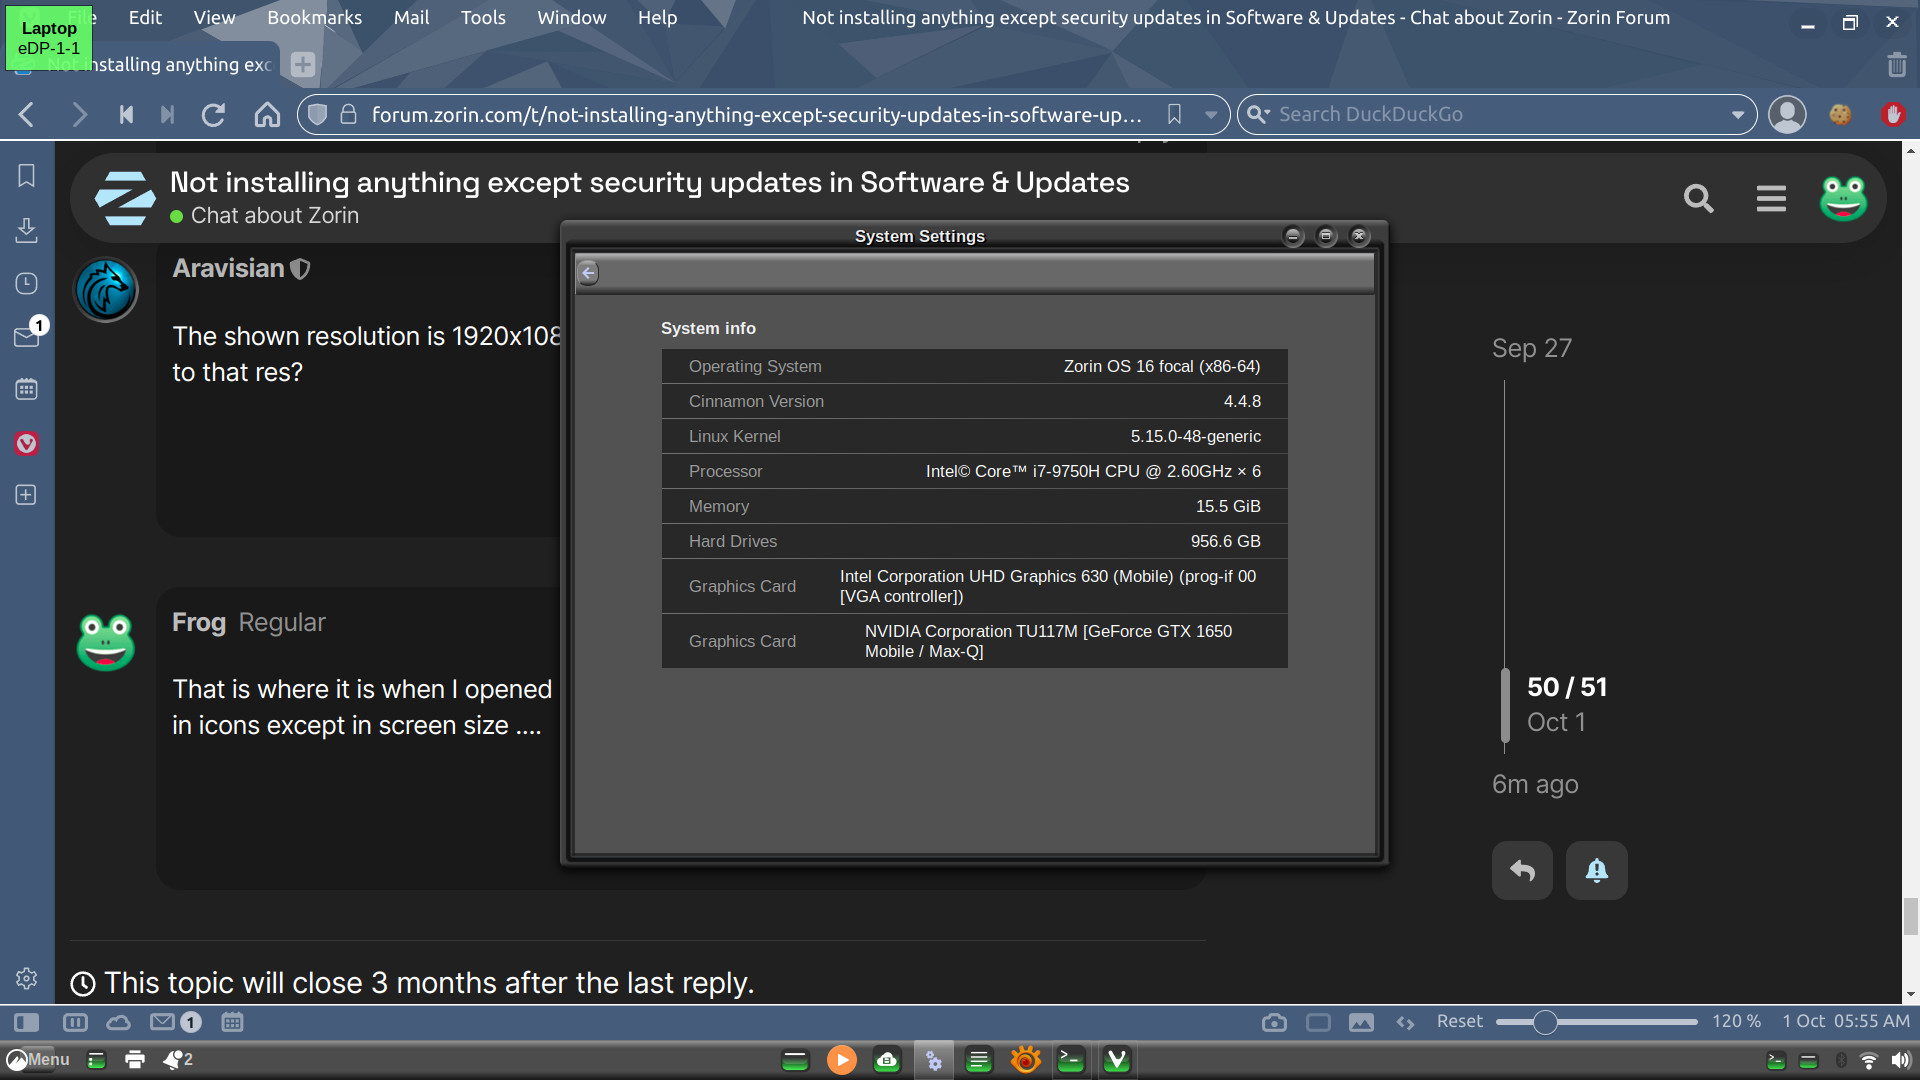Open status bar calendar icon
1920x1080 pixels.
[x=232, y=1022]
